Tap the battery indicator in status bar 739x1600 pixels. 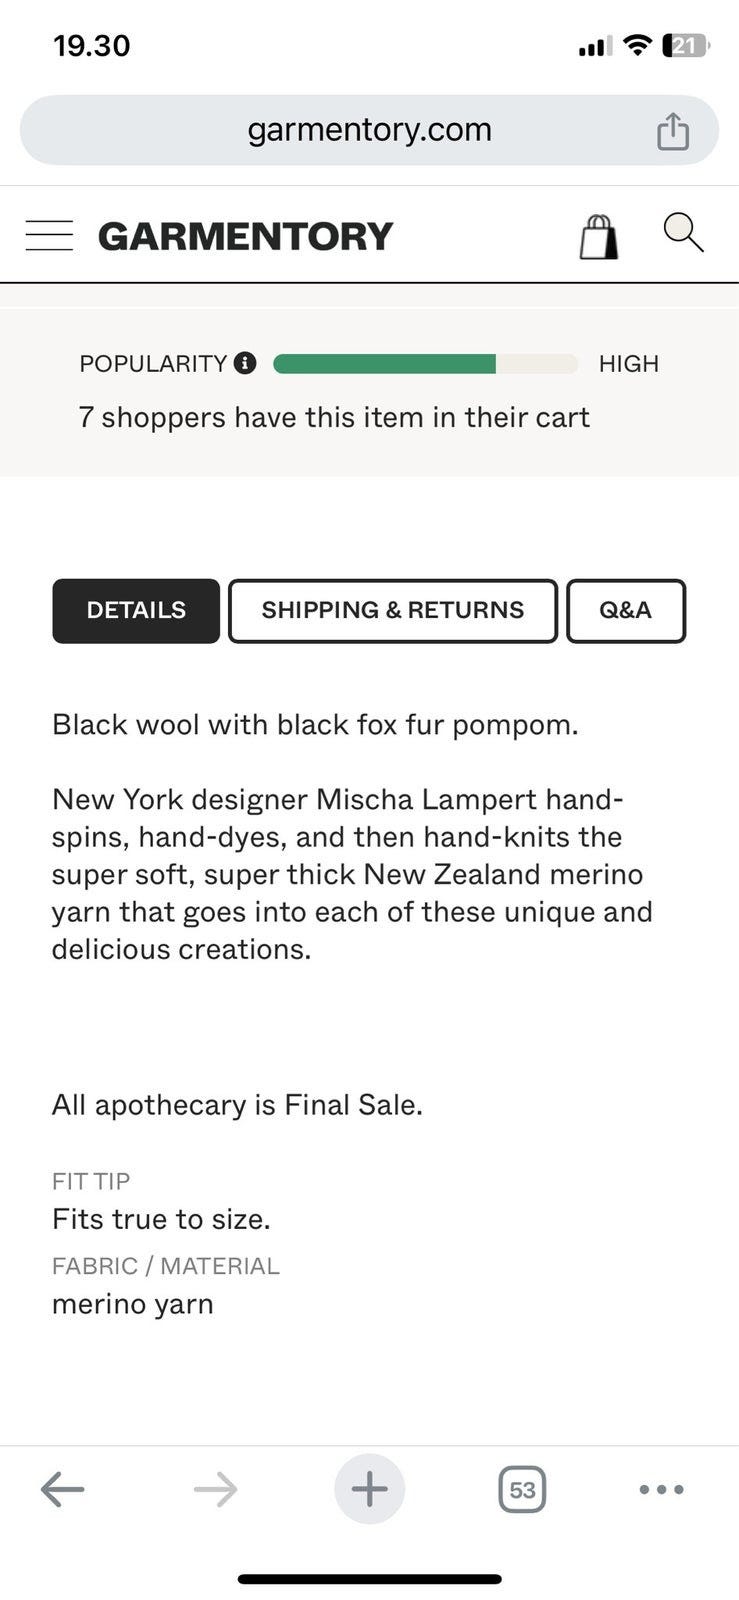pyautogui.click(x=685, y=45)
